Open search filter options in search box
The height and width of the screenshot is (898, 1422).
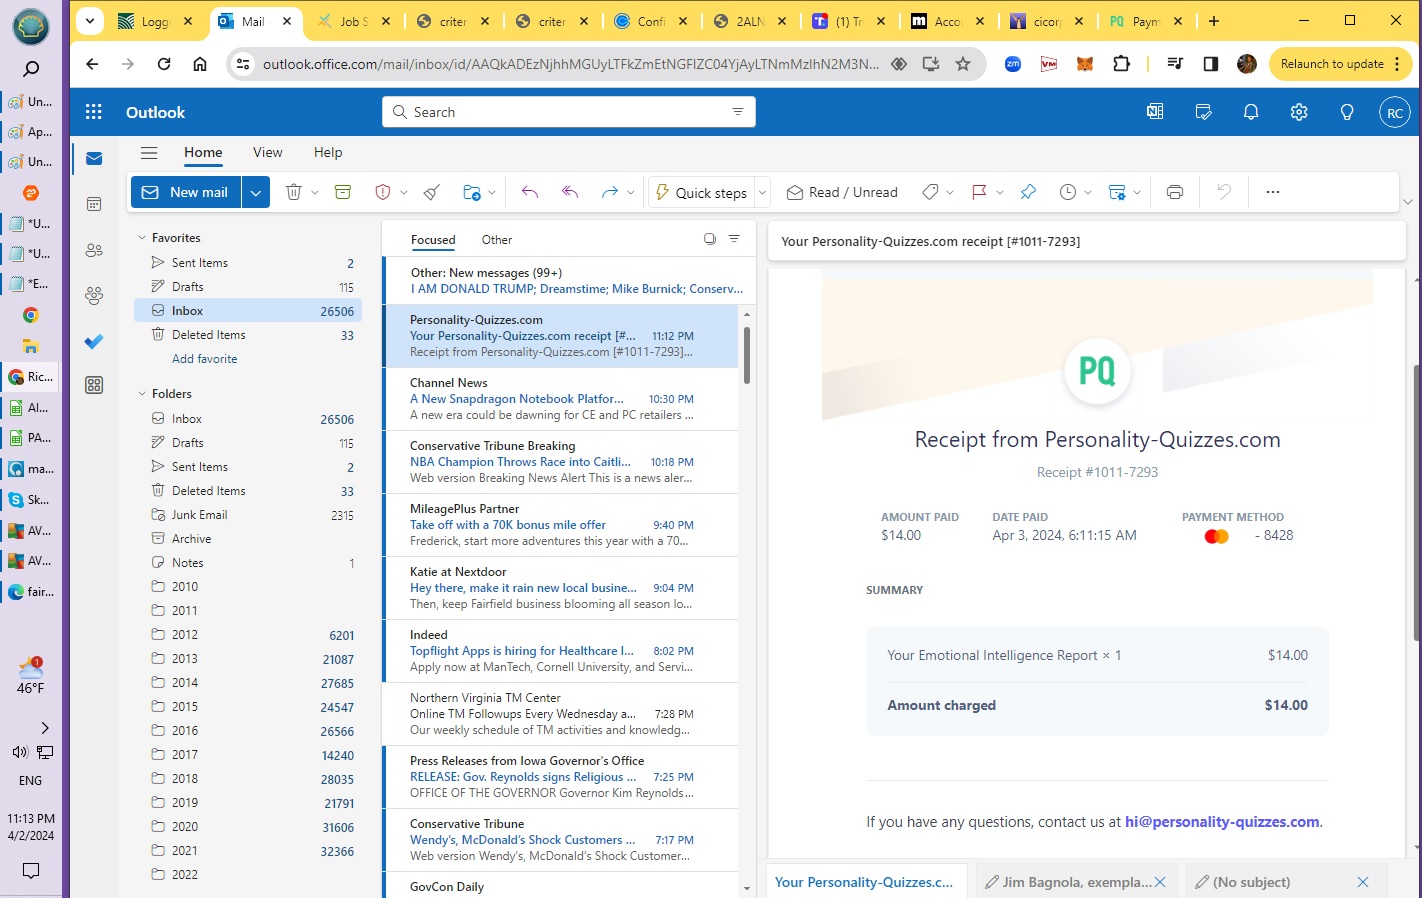(738, 112)
